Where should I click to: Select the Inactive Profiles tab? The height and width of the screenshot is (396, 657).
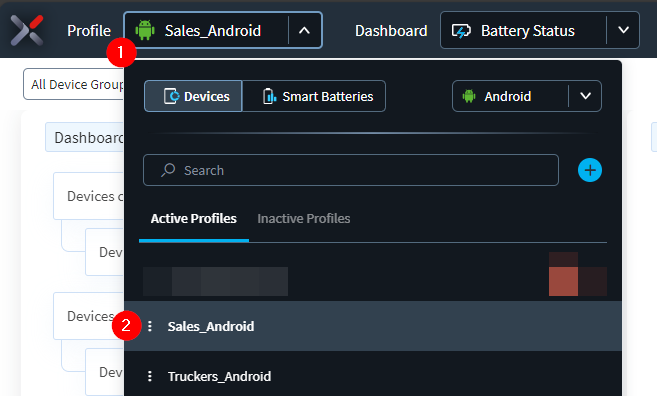304,219
